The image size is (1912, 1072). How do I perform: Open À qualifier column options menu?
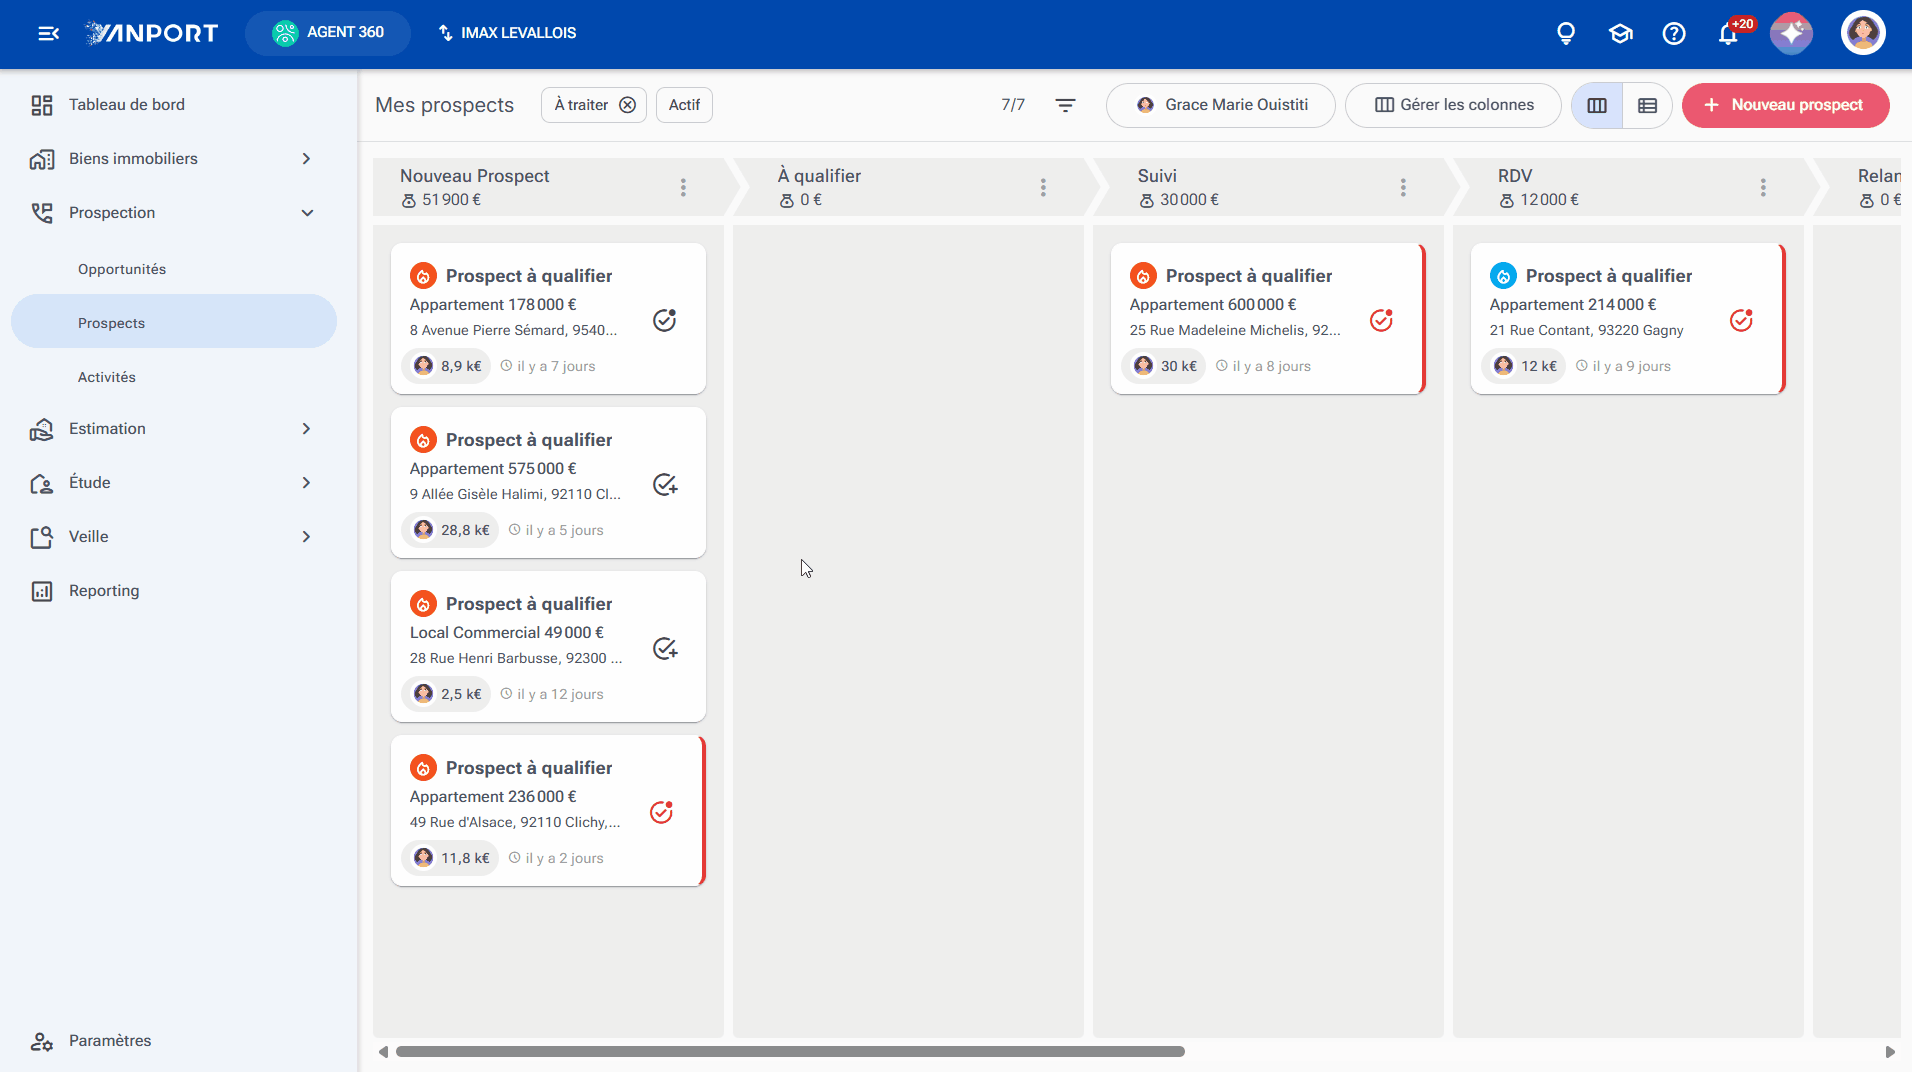(1043, 187)
